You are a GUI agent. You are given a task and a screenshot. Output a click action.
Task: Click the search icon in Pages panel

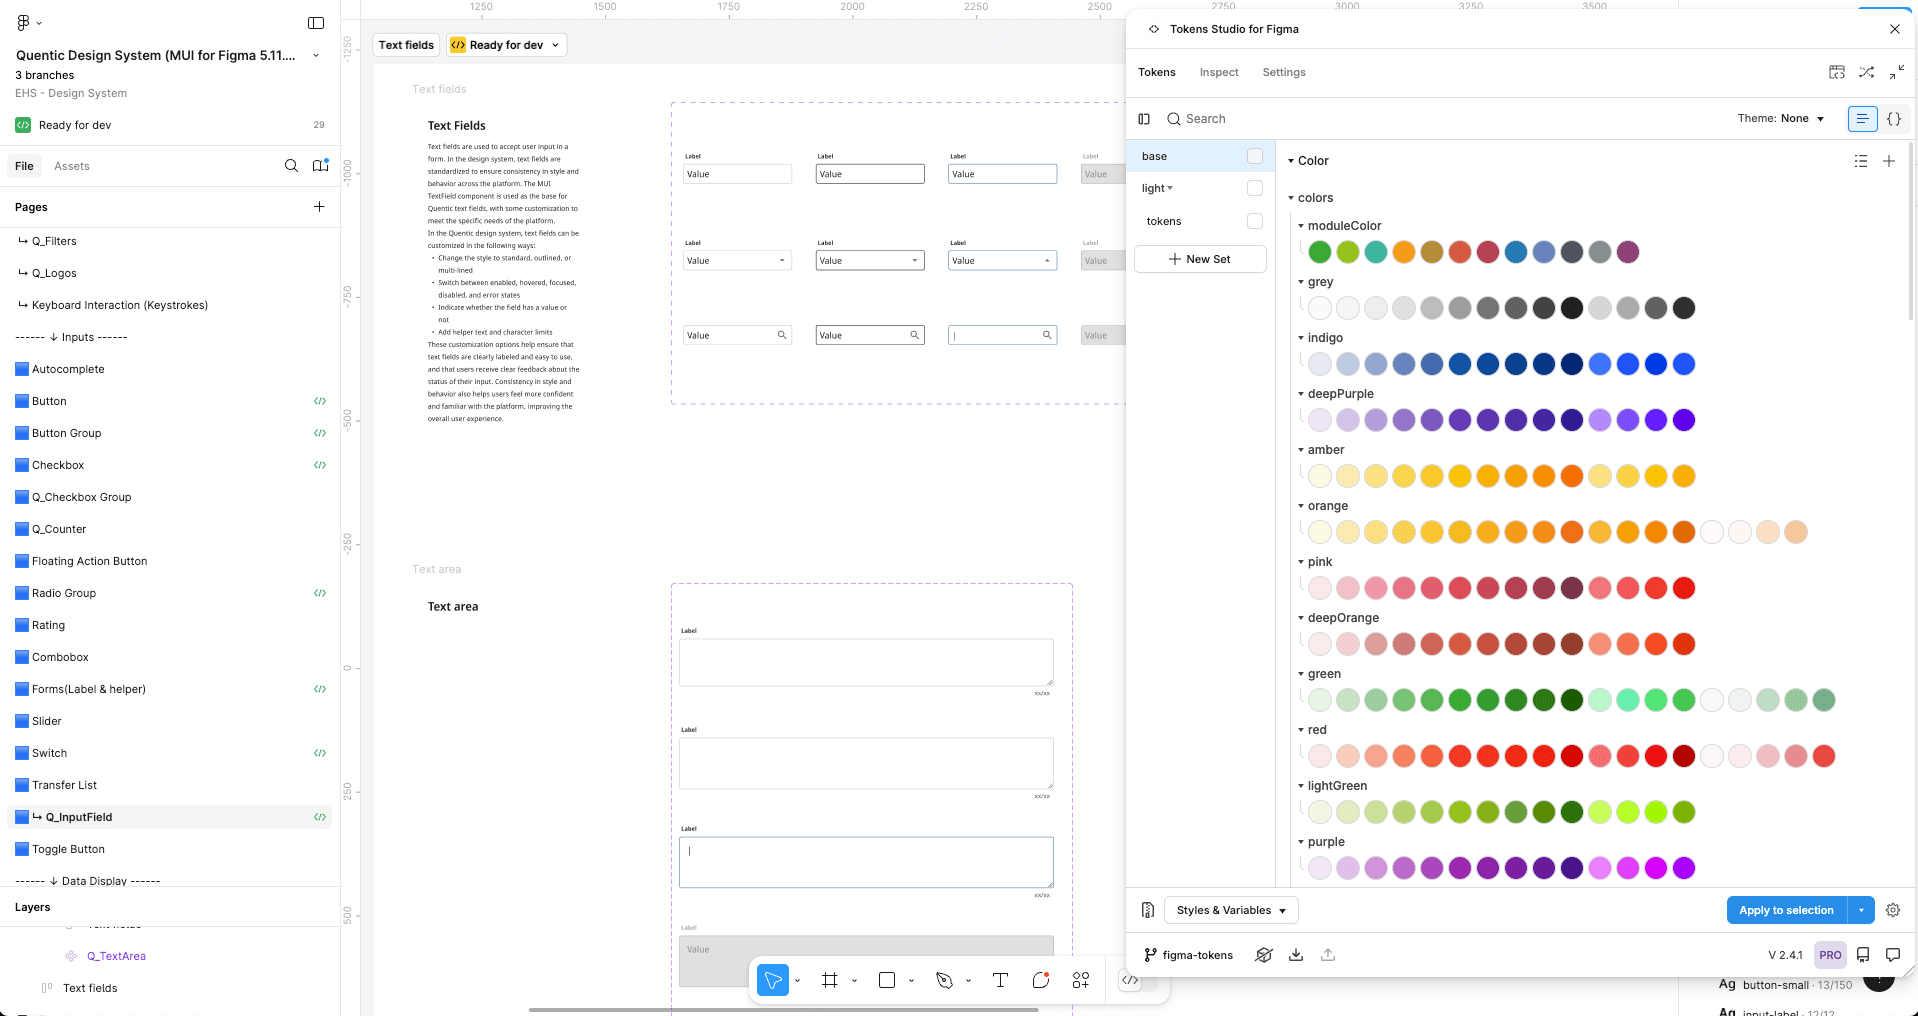pyautogui.click(x=291, y=166)
